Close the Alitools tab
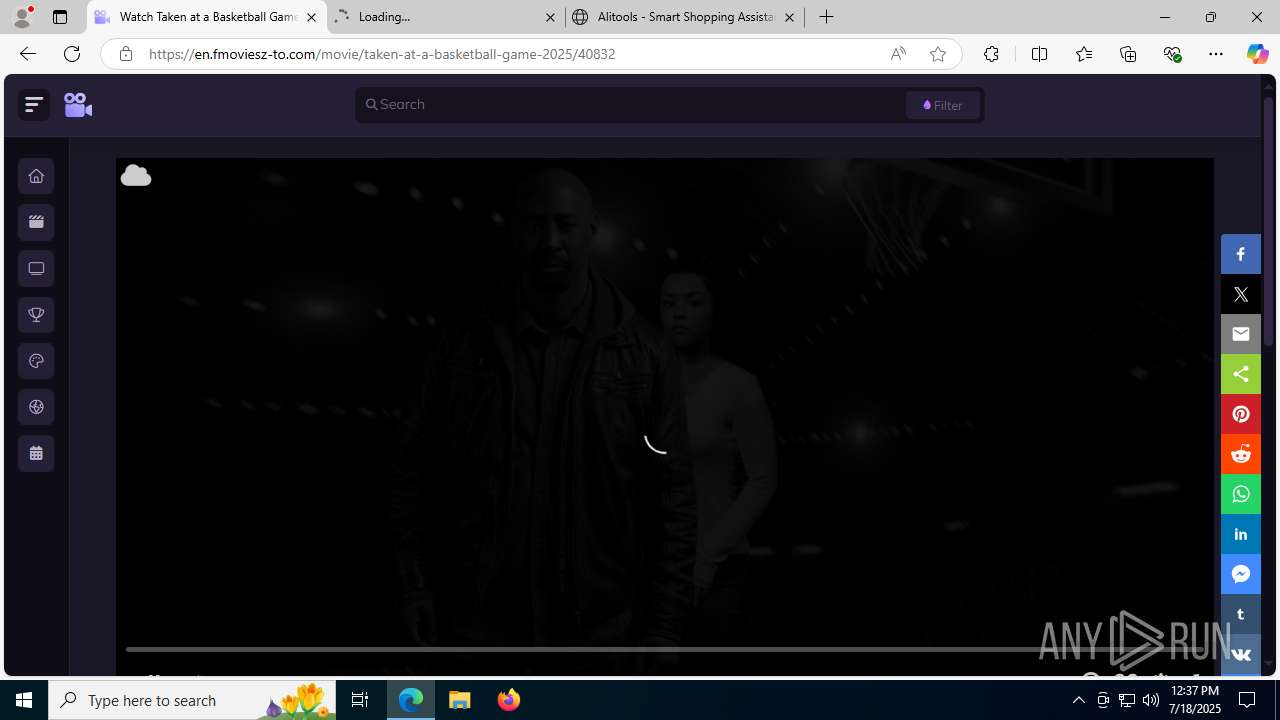The height and width of the screenshot is (720, 1280). (x=789, y=17)
